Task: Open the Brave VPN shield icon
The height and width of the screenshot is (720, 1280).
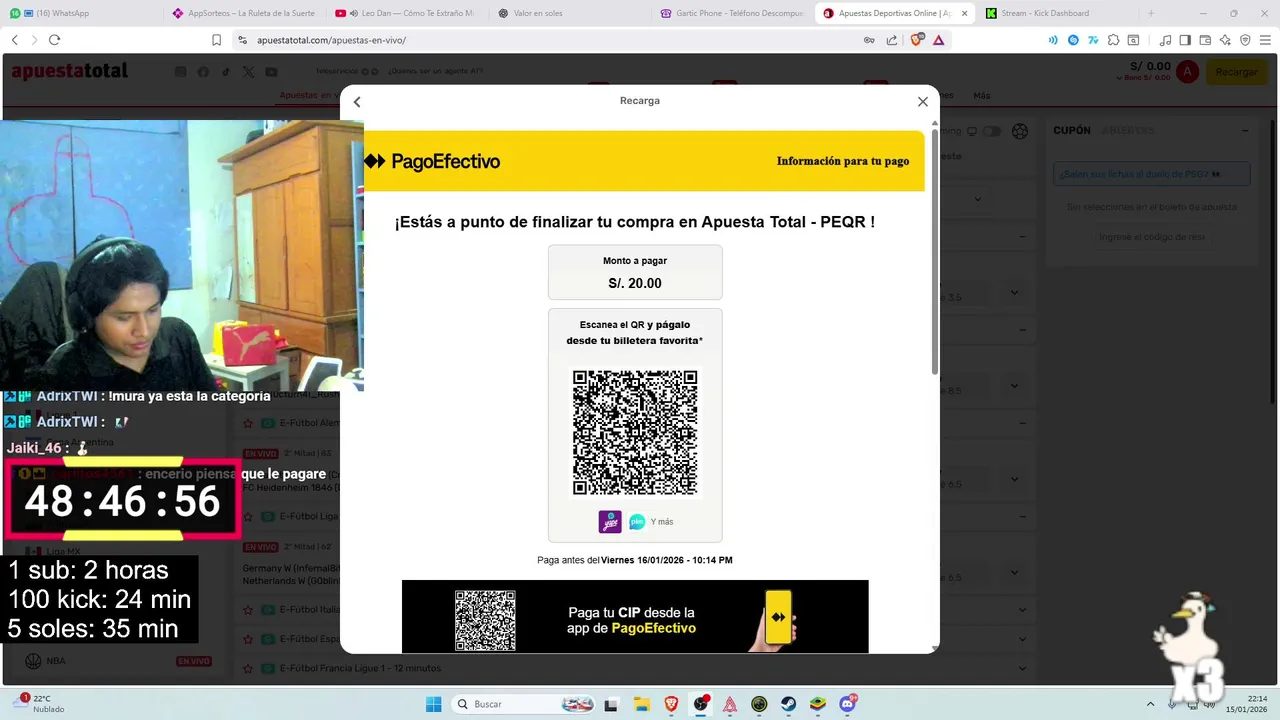Action: pyautogui.click(x=1245, y=40)
